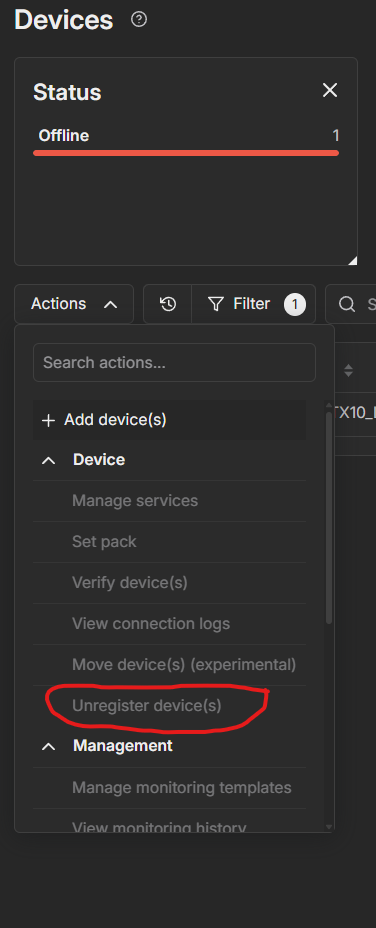Image resolution: width=376 pixels, height=928 pixels.
Task: Click the search magnifier icon in toolbar
Action: (346, 304)
